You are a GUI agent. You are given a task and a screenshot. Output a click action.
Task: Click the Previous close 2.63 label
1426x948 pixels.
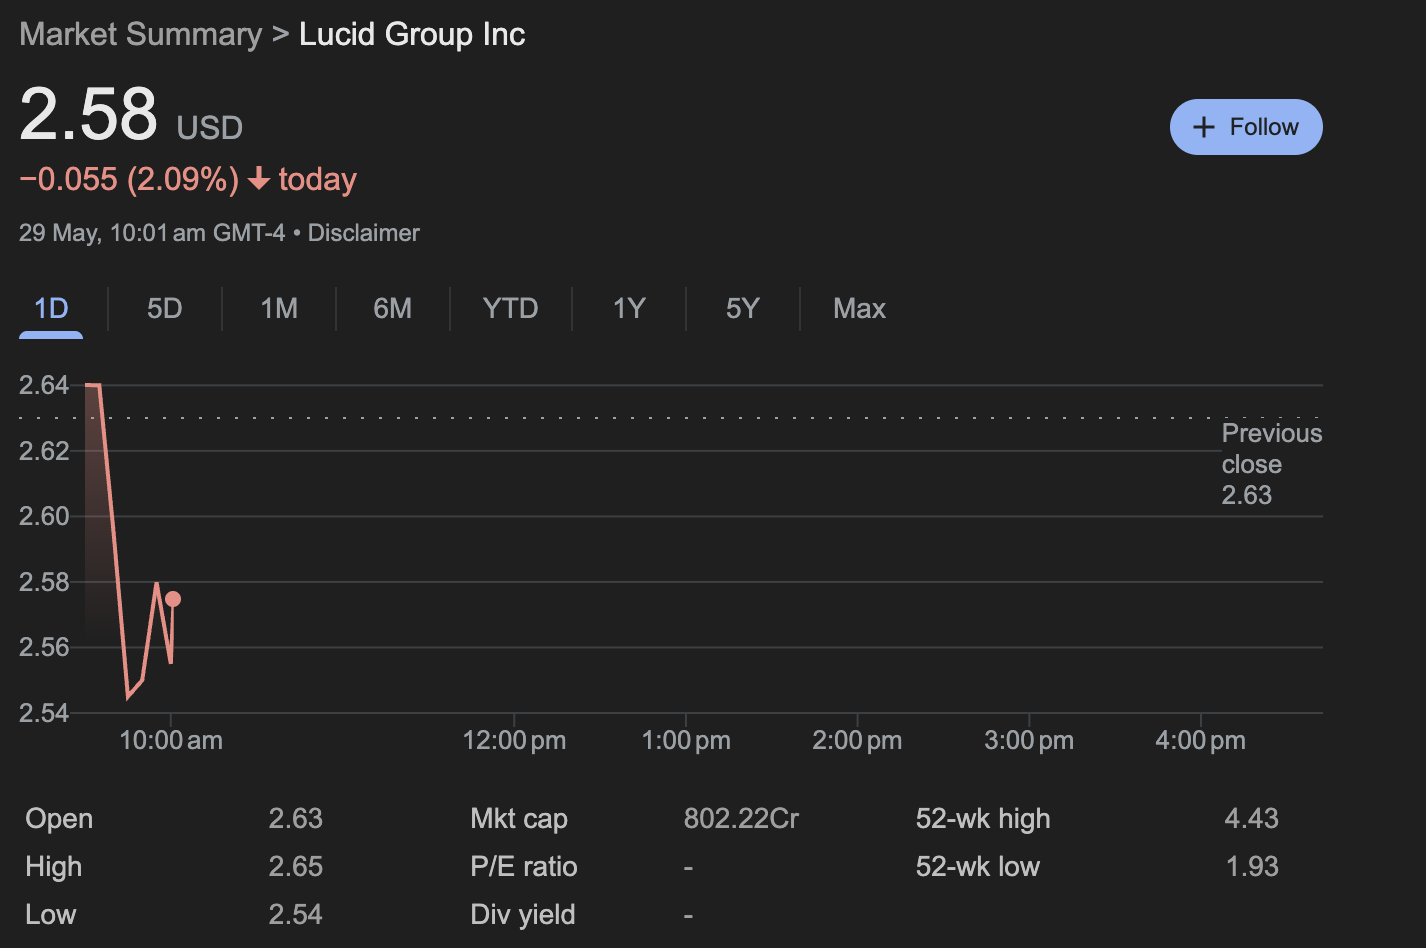pyautogui.click(x=1272, y=464)
